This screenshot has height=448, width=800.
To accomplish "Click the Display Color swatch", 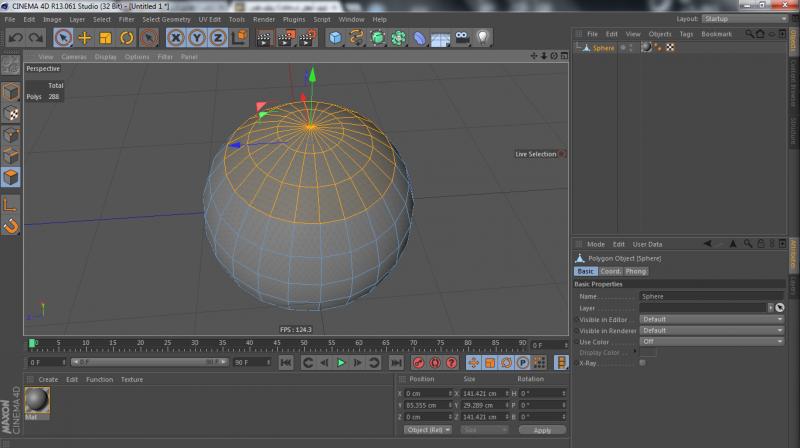I will pos(648,352).
